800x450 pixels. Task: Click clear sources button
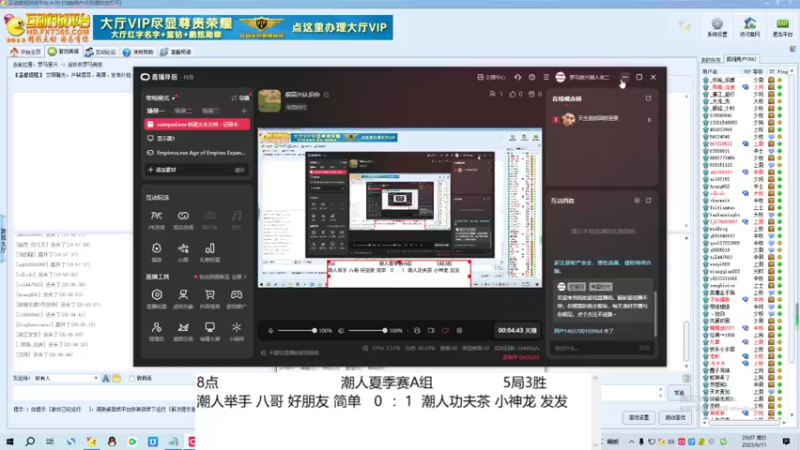[x=239, y=170]
